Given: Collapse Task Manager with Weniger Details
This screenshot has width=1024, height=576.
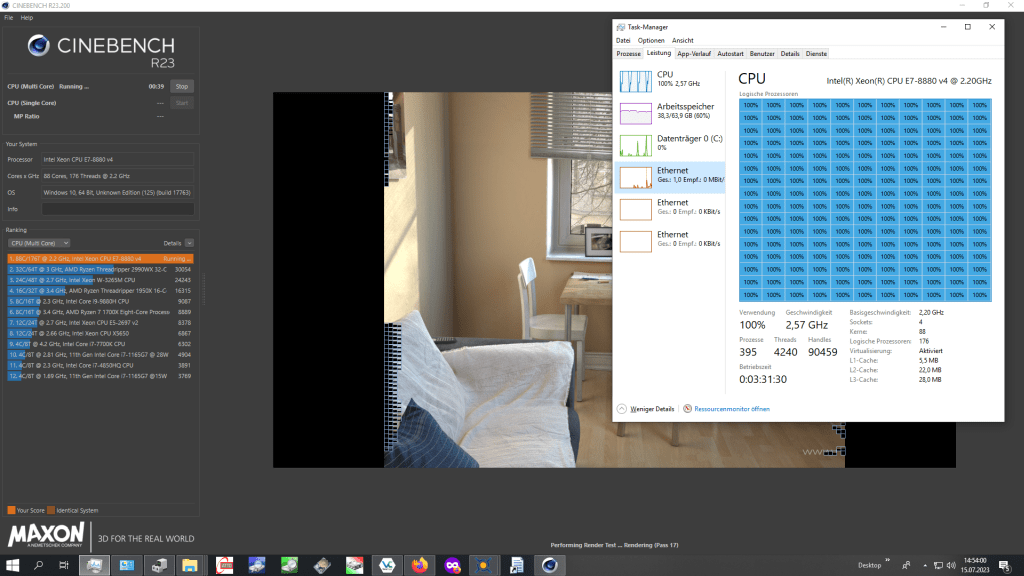Looking at the screenshot, I should tap(646, 409).
